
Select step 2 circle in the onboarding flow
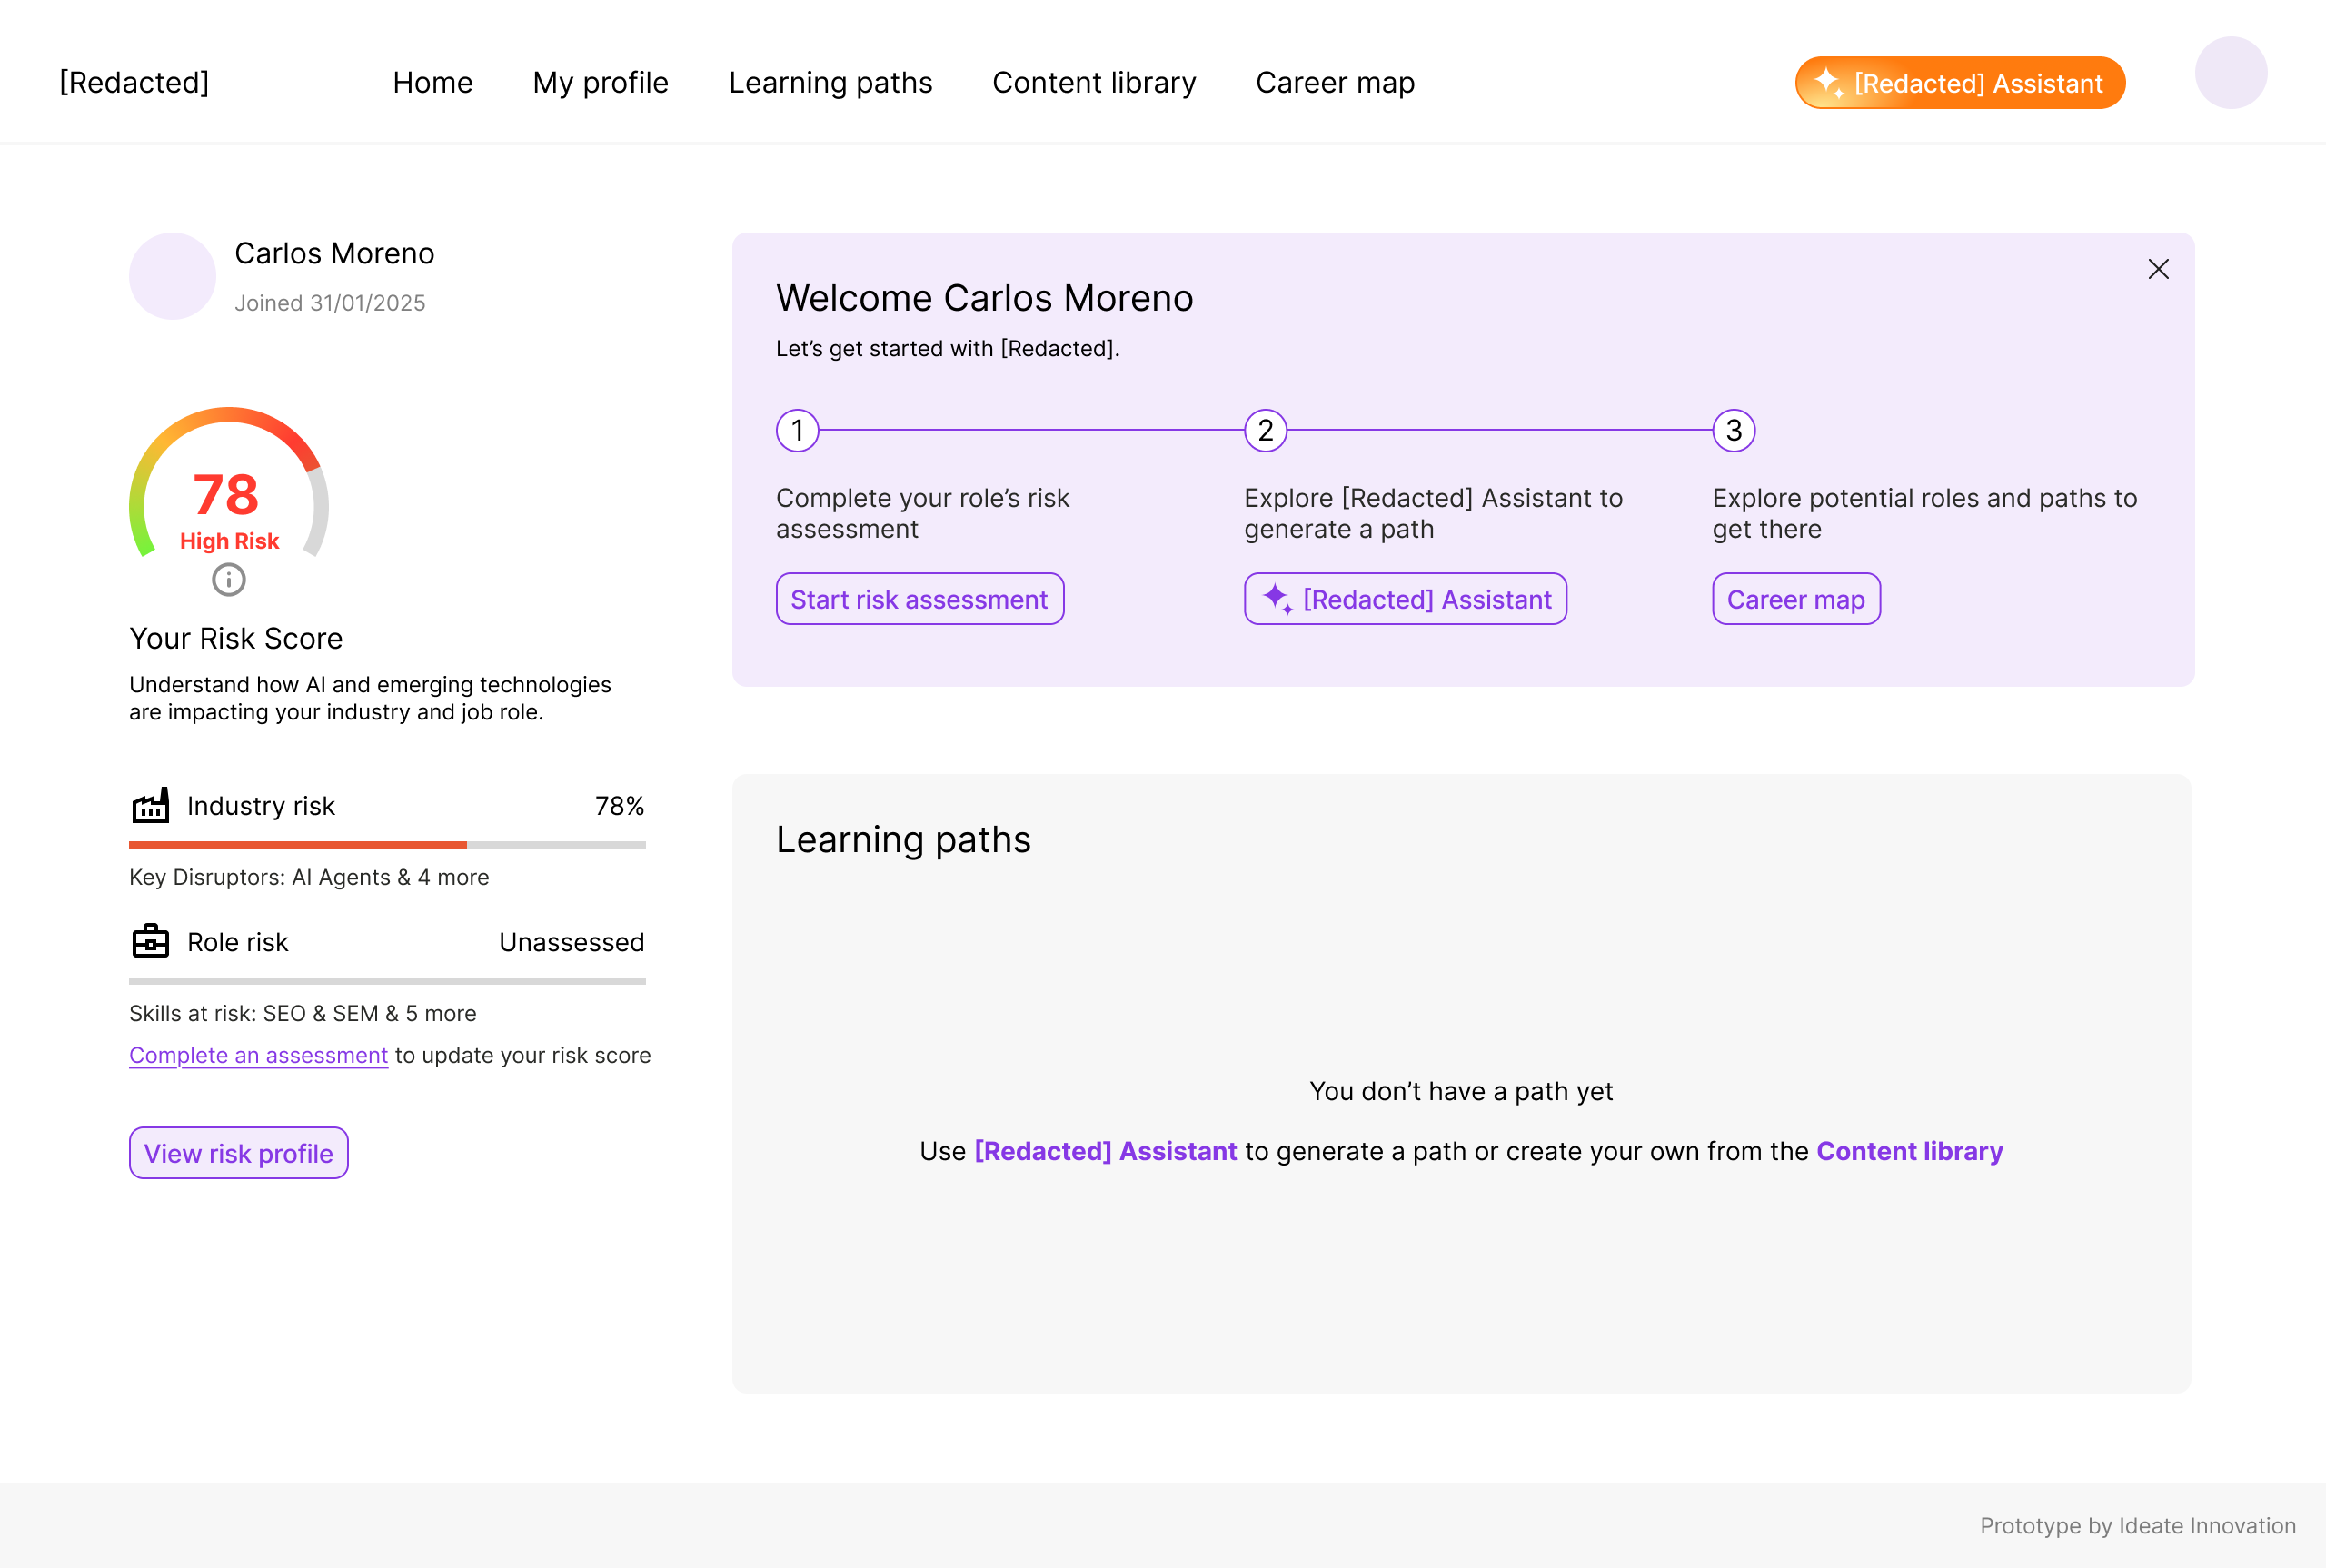coord(1265,431)
